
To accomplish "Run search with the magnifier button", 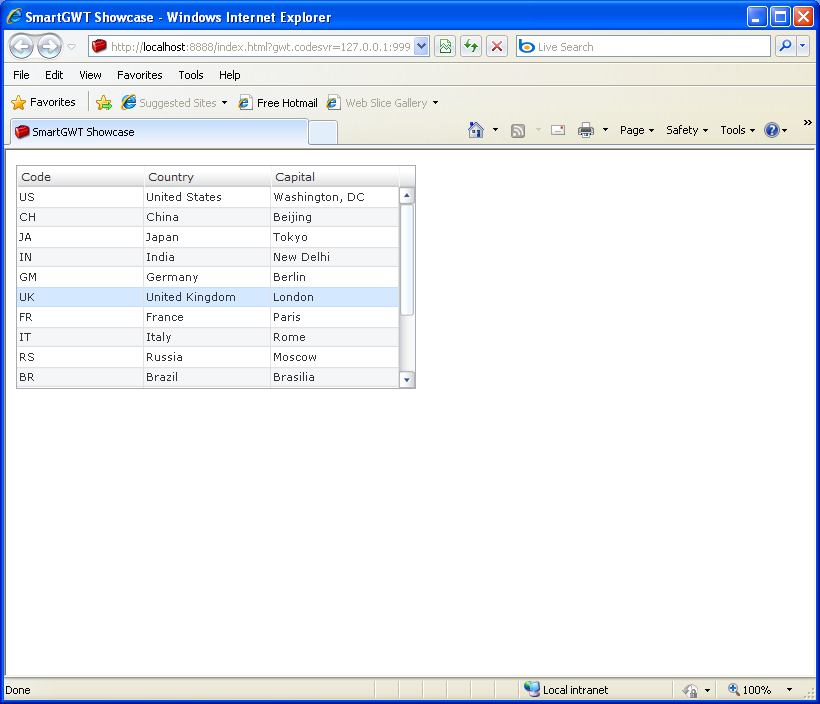I will 785,47.
